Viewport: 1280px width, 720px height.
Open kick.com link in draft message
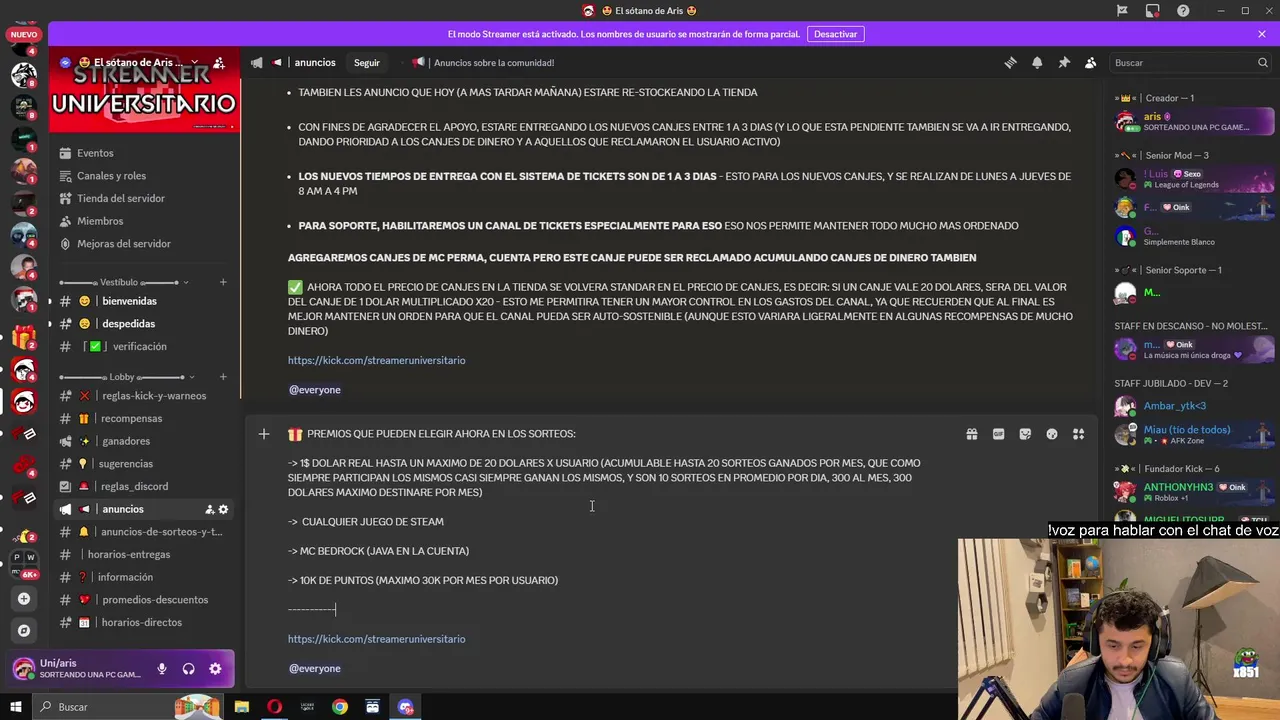pos(376,639)
